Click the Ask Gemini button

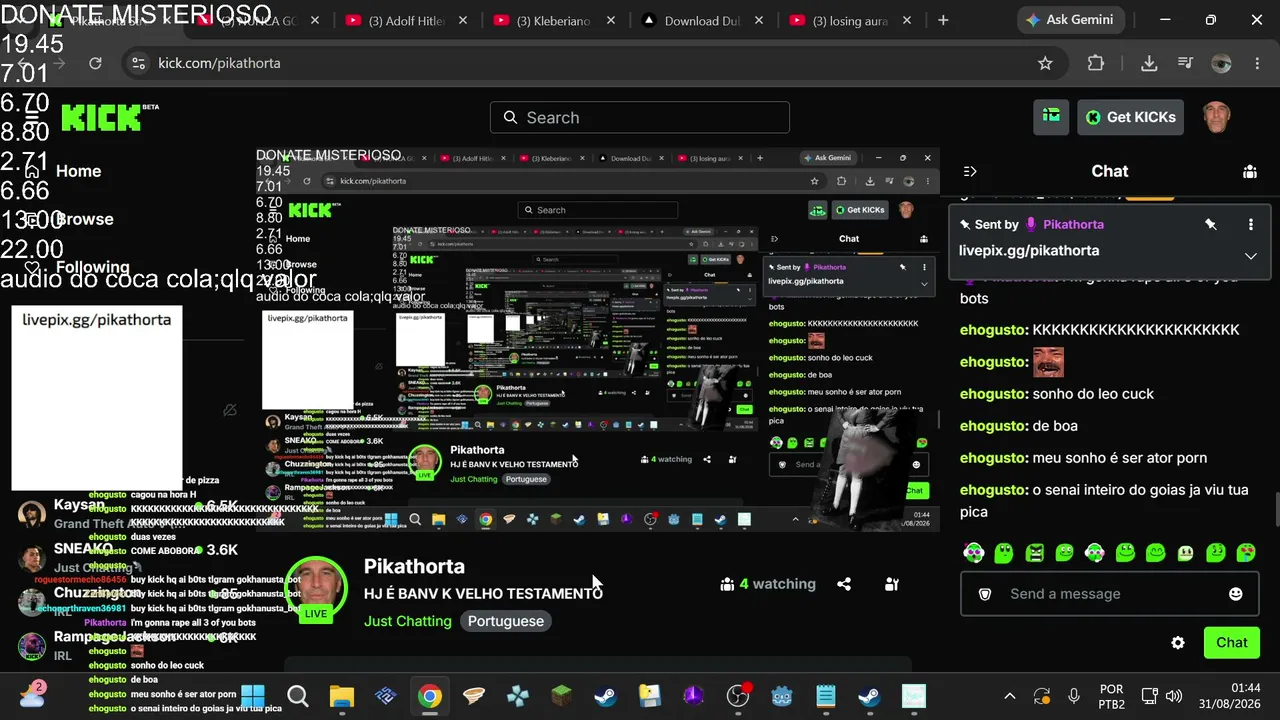1071,20
